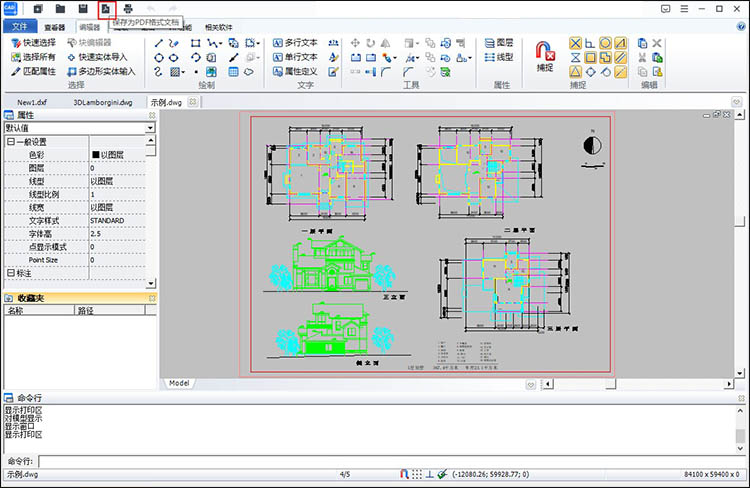This screenshot has height=488, width=750.
Task: Toggle the grid dots icon in status bar
Action: (417, 474)
